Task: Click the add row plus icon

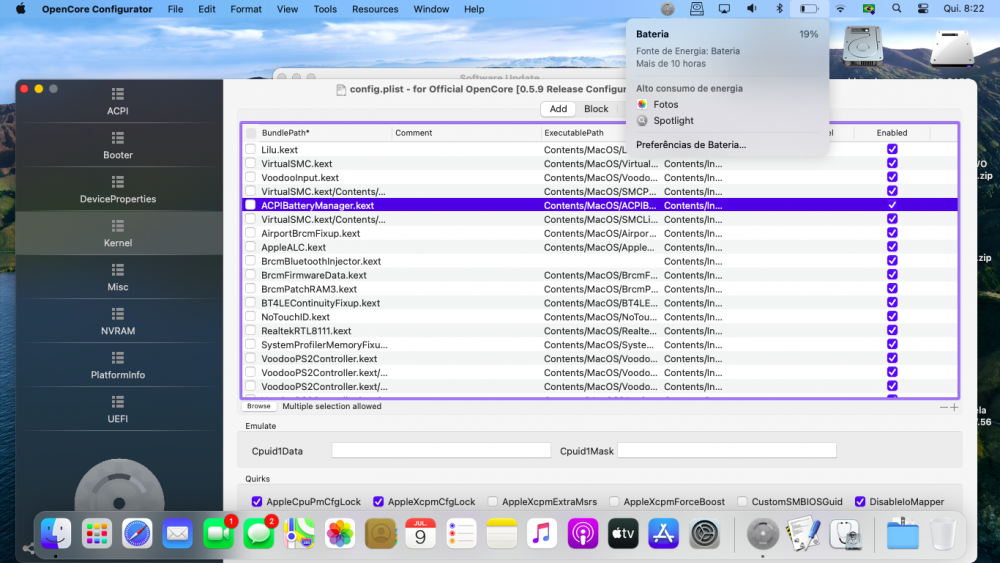Action: tap(954, 407)
